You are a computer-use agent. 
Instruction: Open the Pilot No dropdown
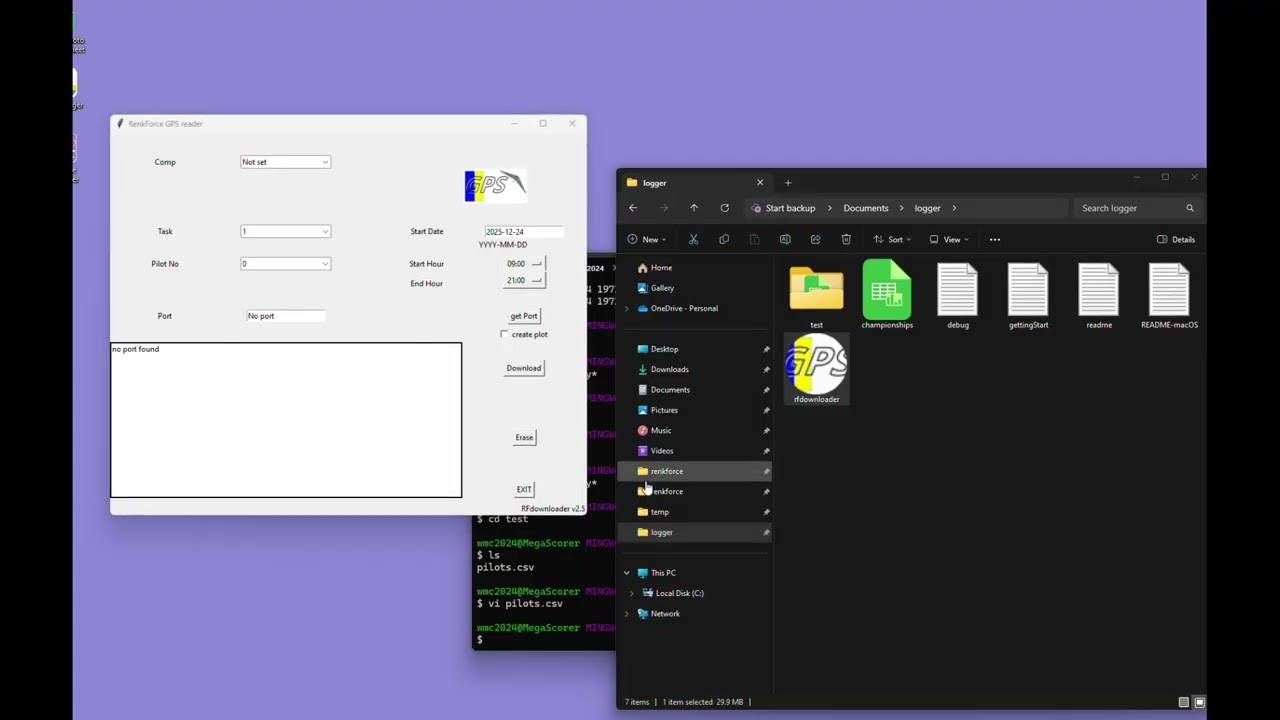tap(285, 264)
